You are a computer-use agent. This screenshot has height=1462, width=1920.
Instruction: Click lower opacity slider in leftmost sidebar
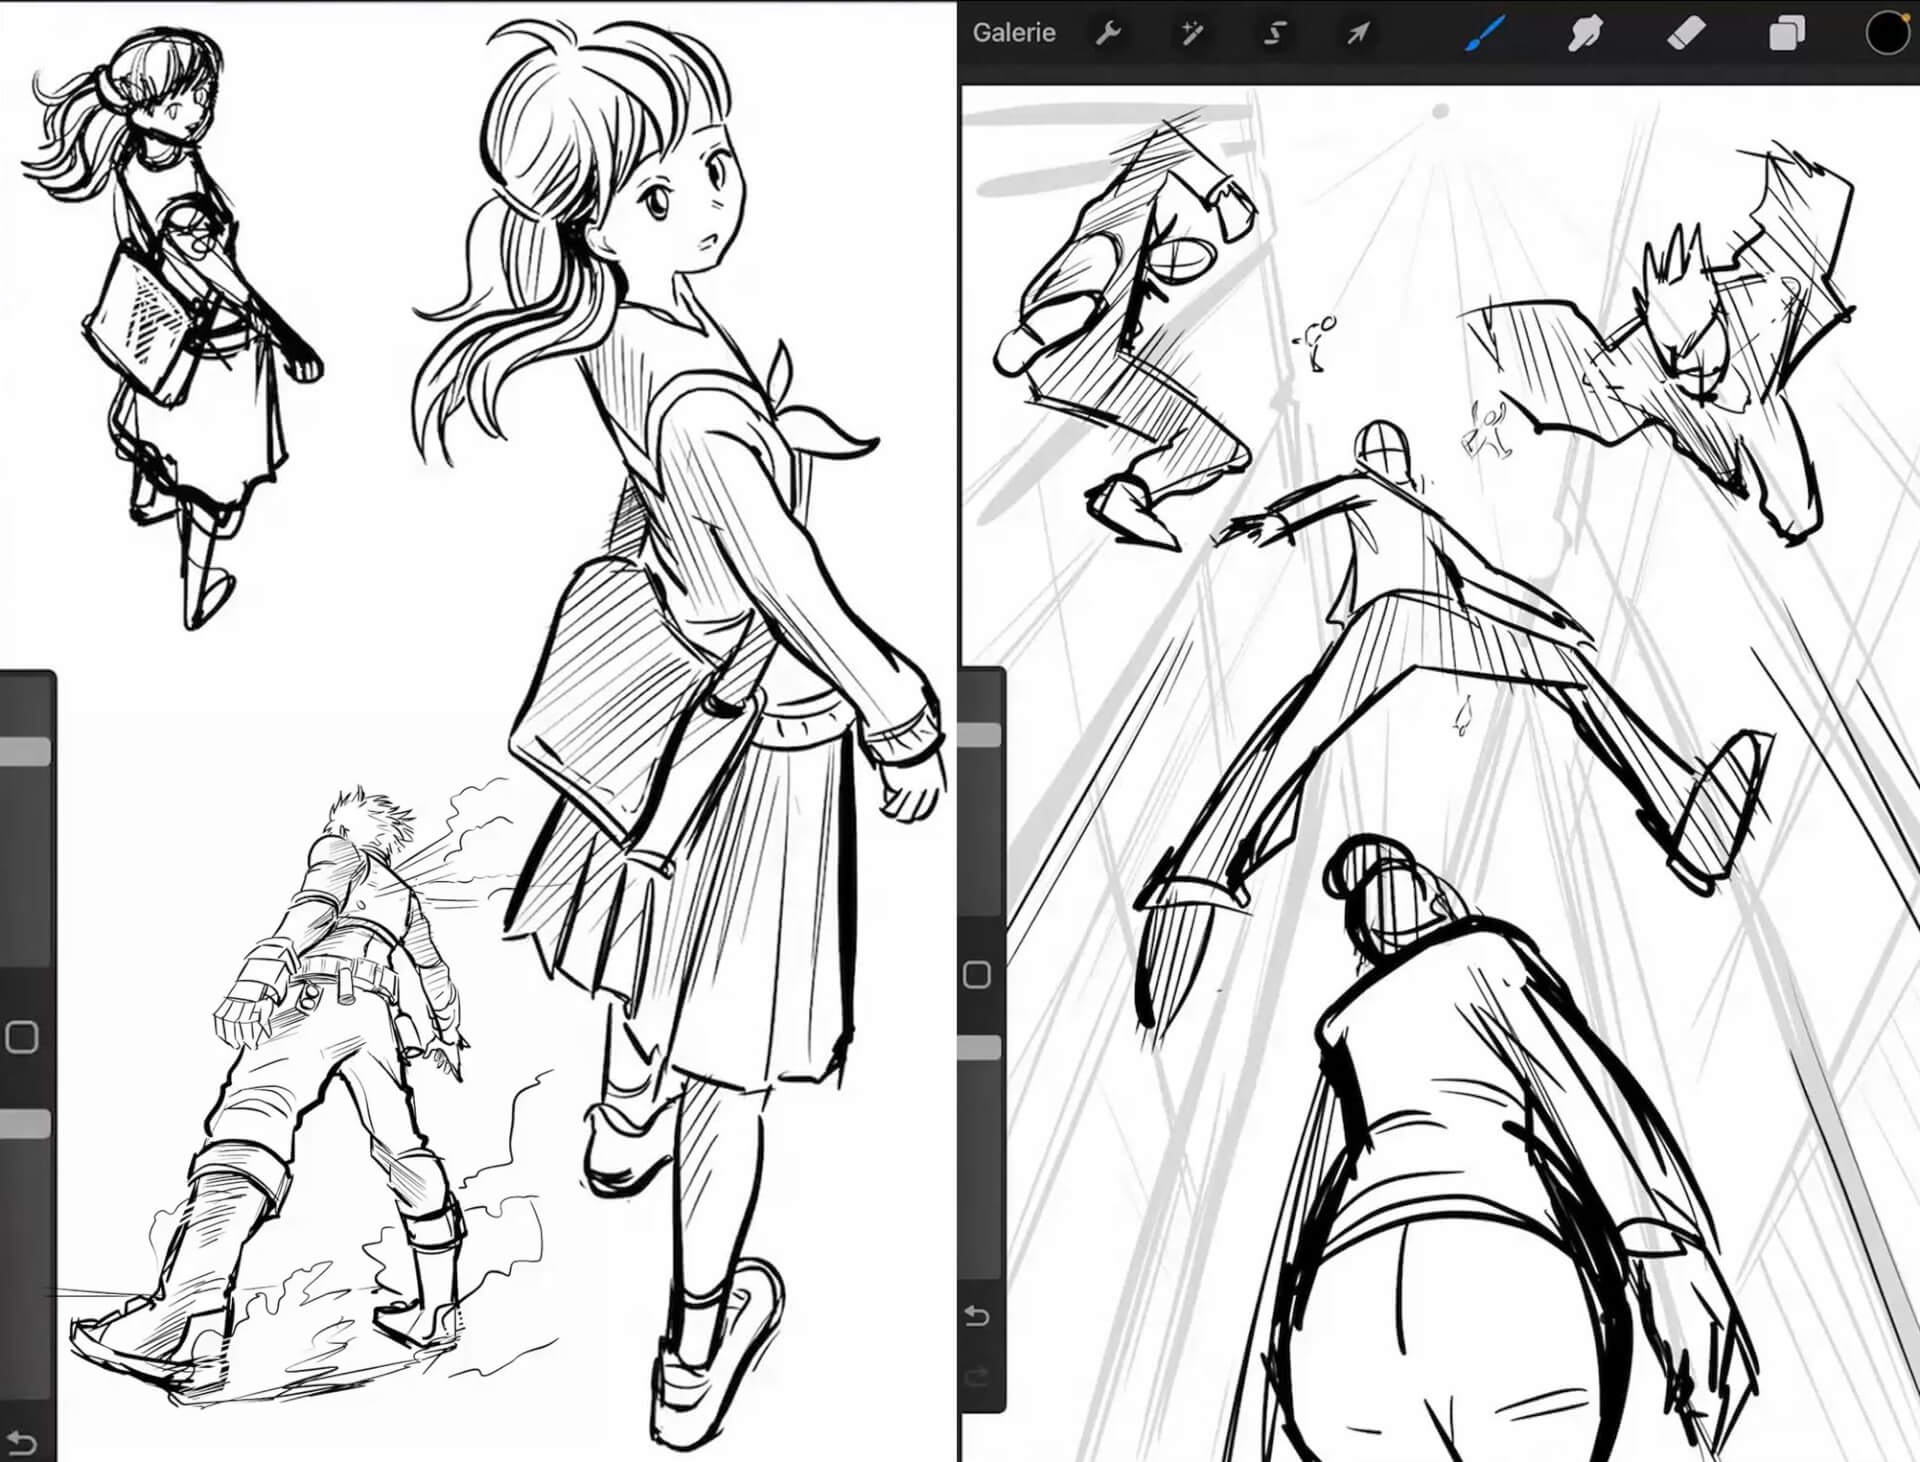(24, 1124)
